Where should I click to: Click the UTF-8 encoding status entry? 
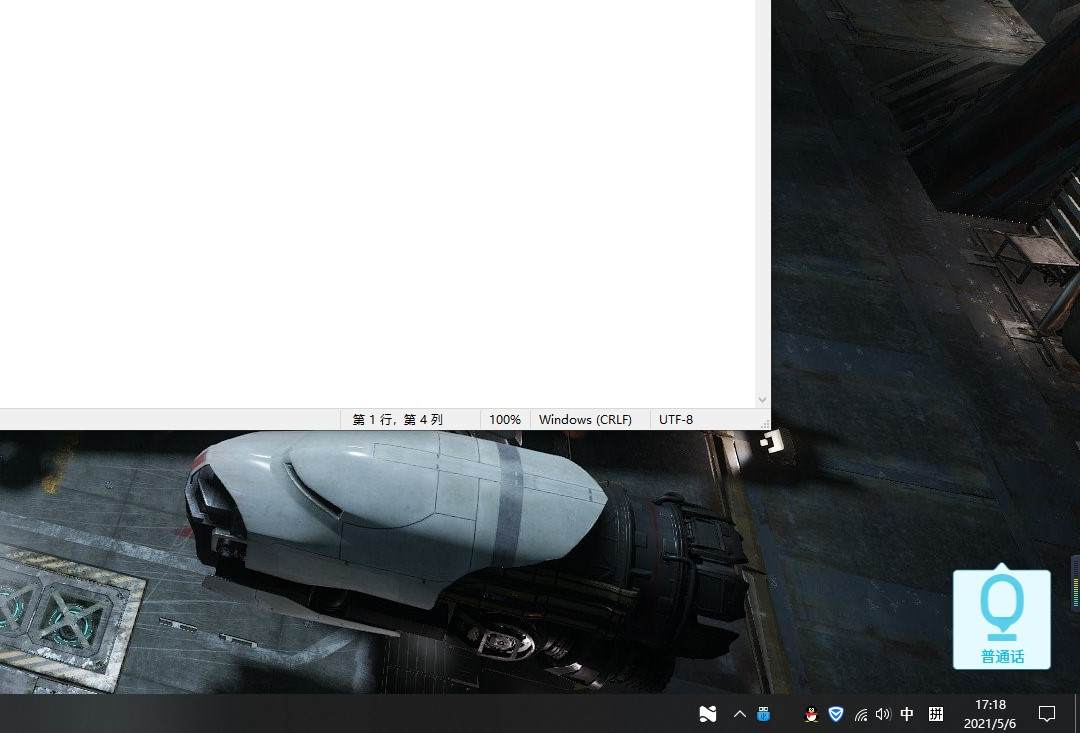pos(676,420)
